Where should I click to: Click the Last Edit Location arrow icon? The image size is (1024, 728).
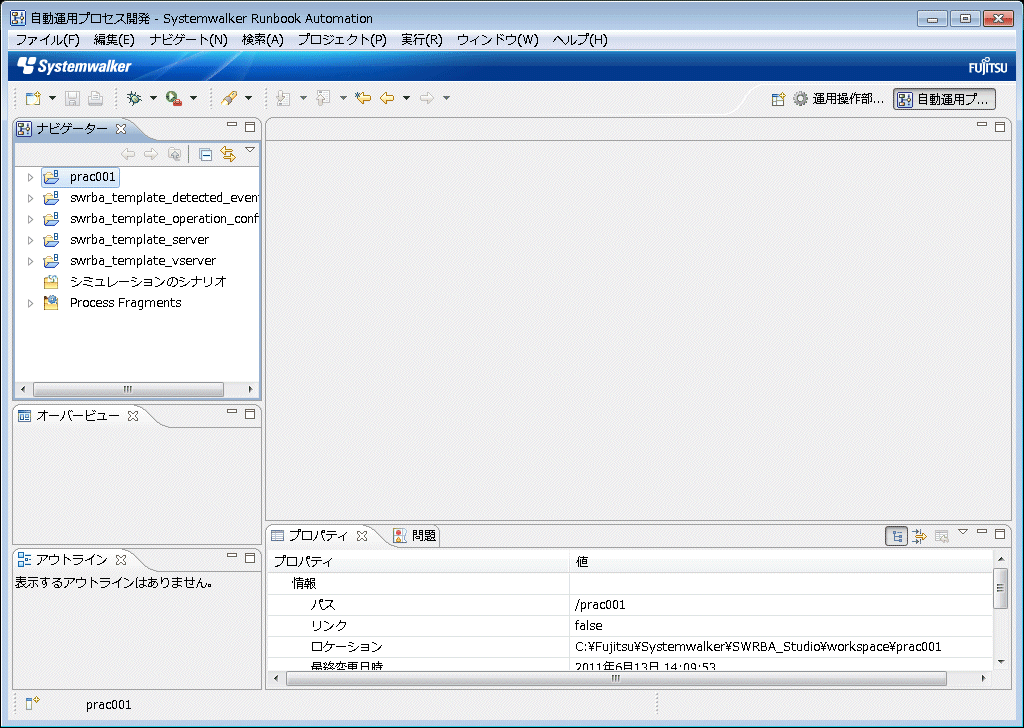tap(363, 98)
